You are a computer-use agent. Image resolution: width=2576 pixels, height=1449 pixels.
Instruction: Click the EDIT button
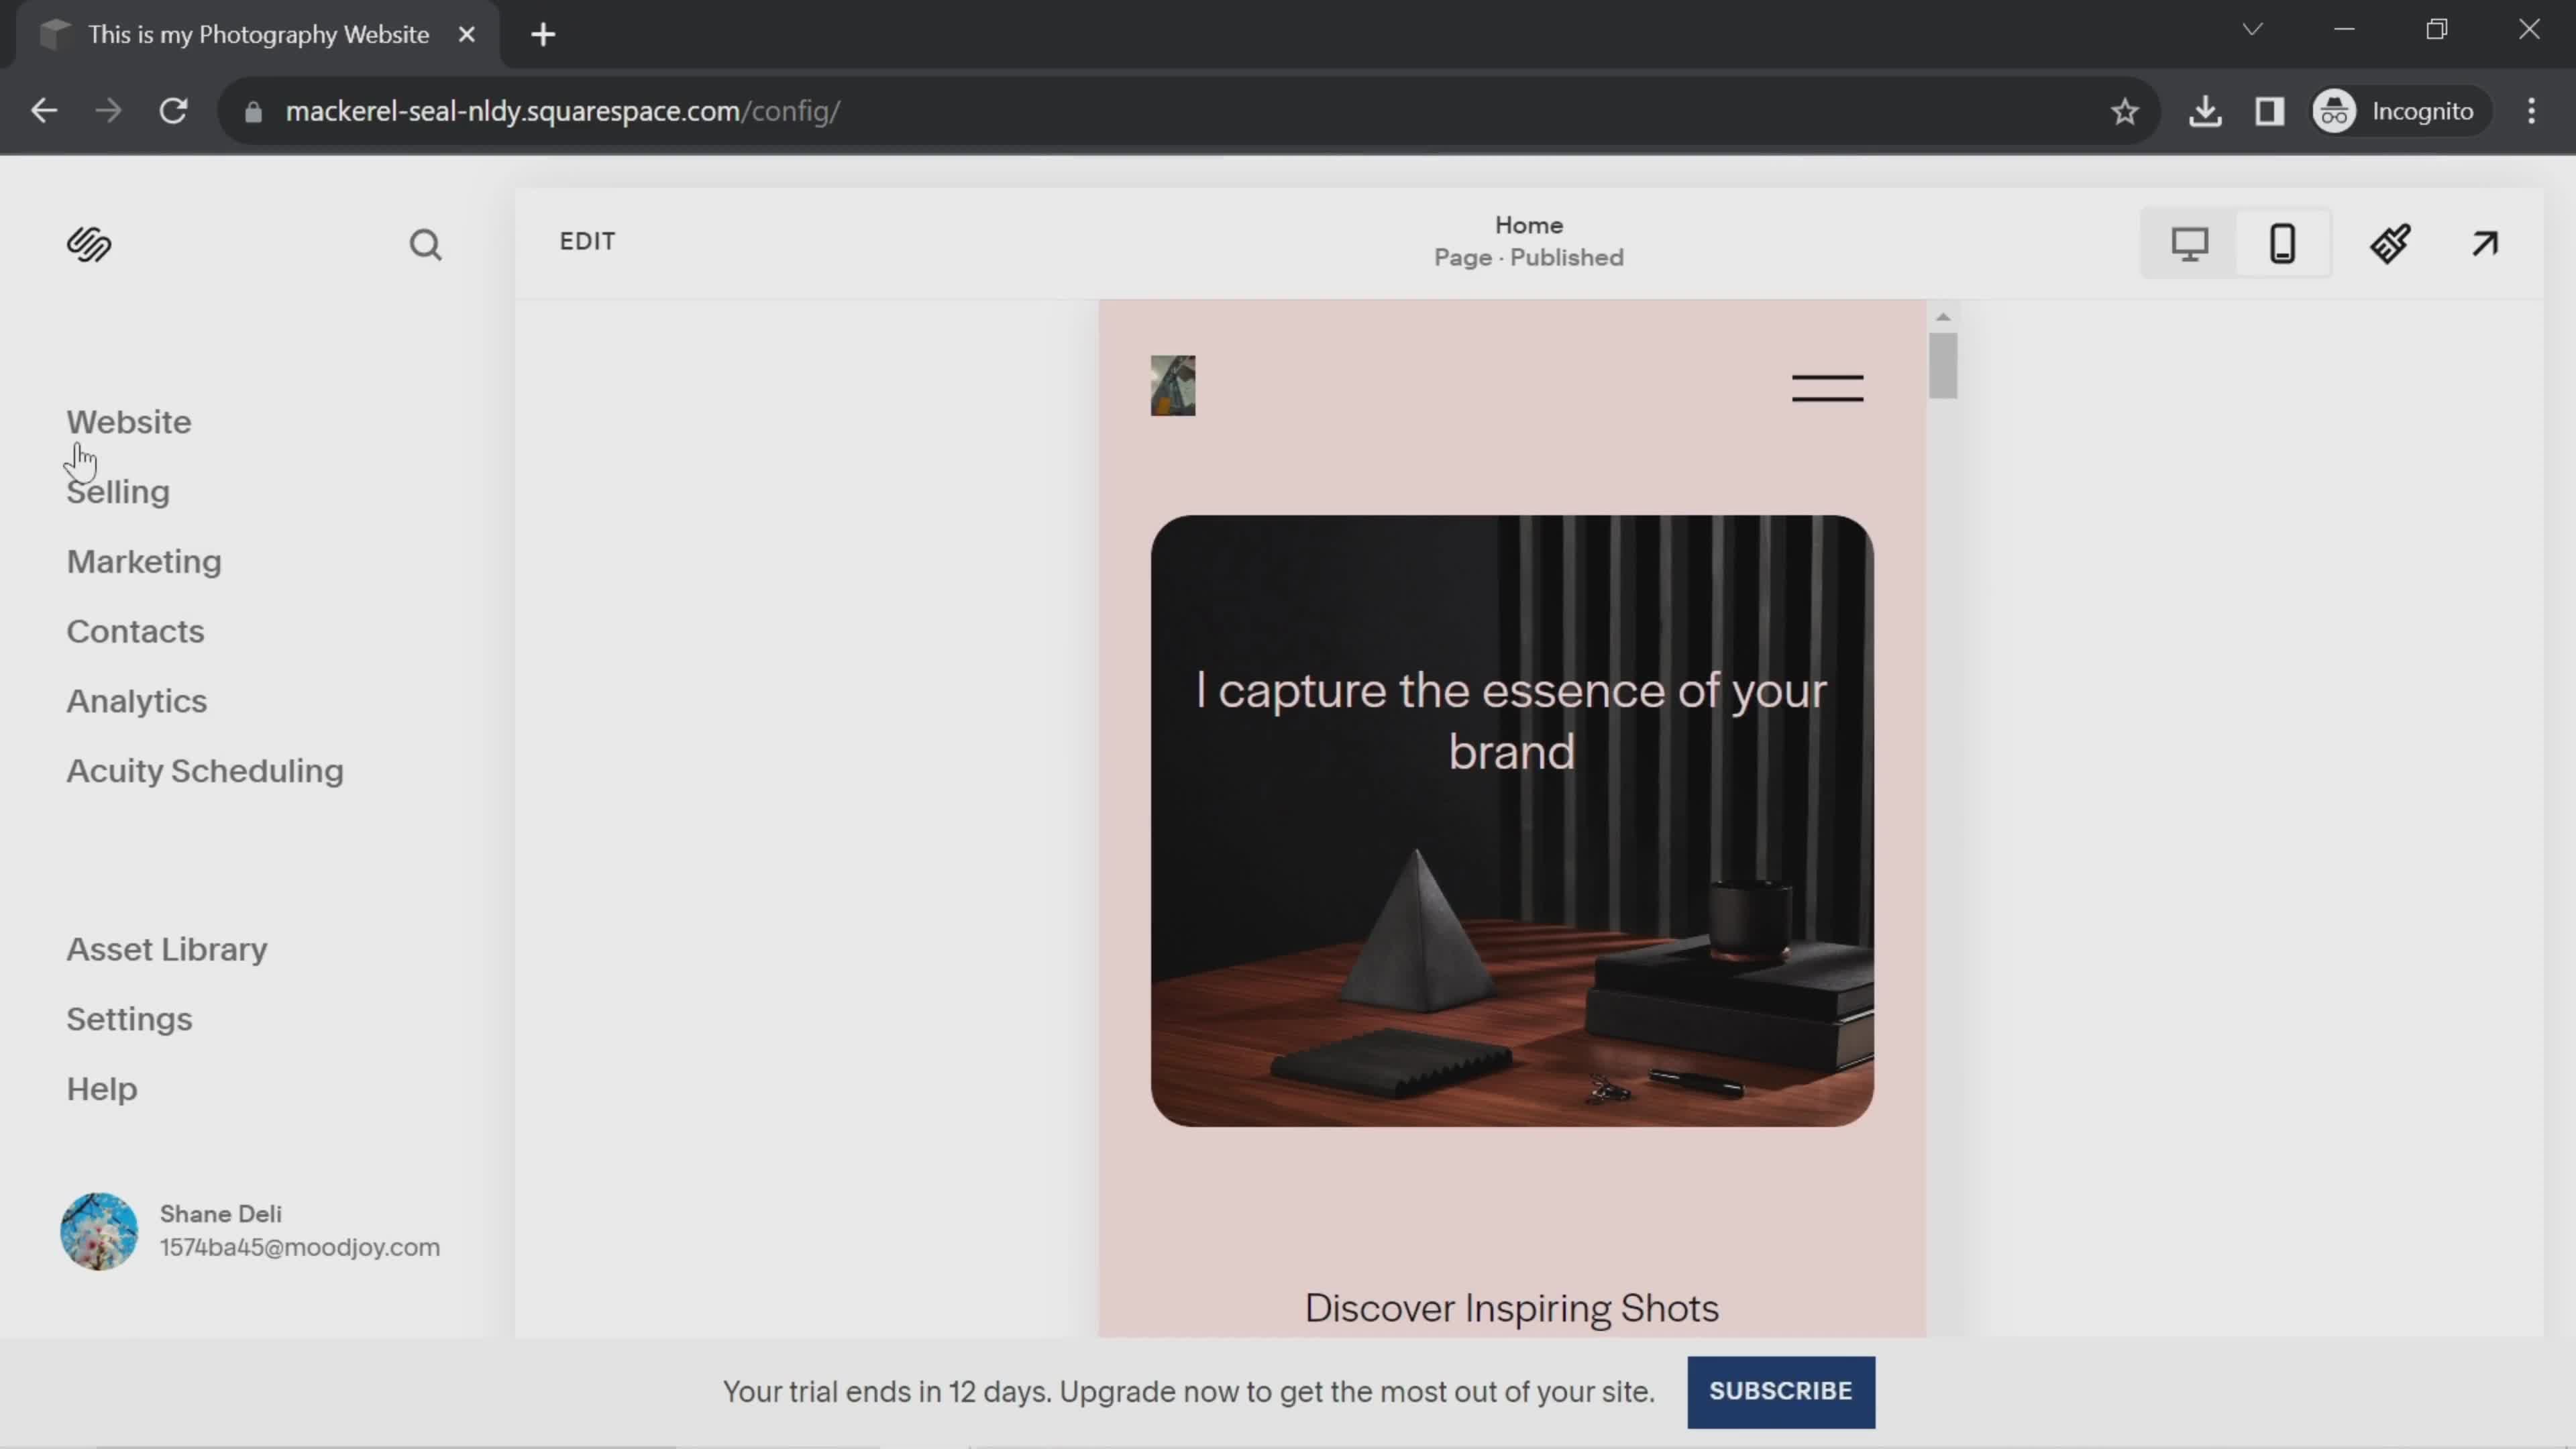[589, 241]
